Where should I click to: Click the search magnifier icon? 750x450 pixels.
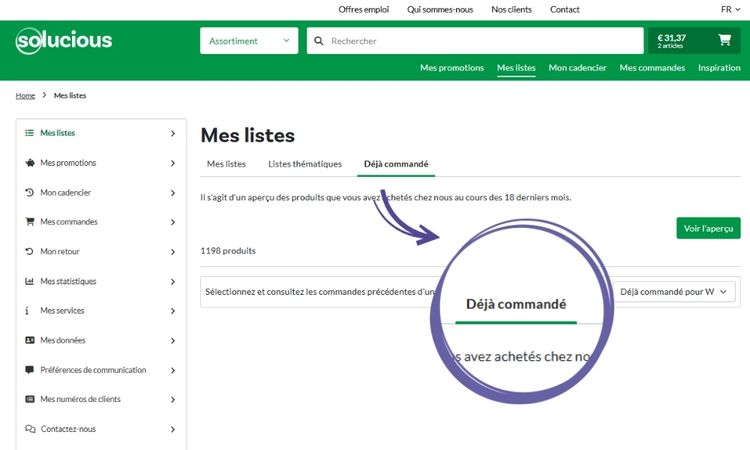coord(319,41)
